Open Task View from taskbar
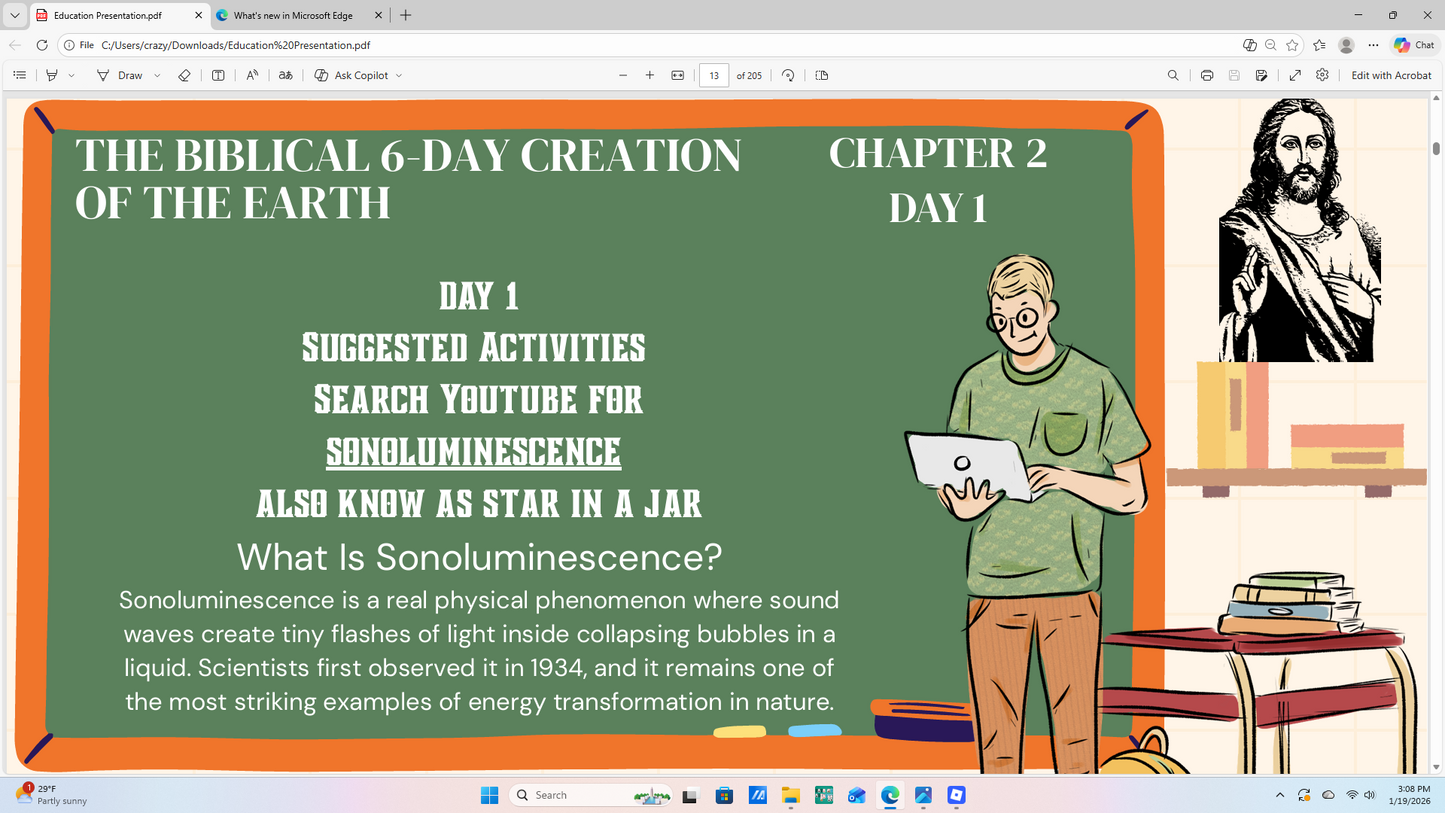Image resolution: width=1445 pixels, height=813 pixels. [x=690, y=795]
